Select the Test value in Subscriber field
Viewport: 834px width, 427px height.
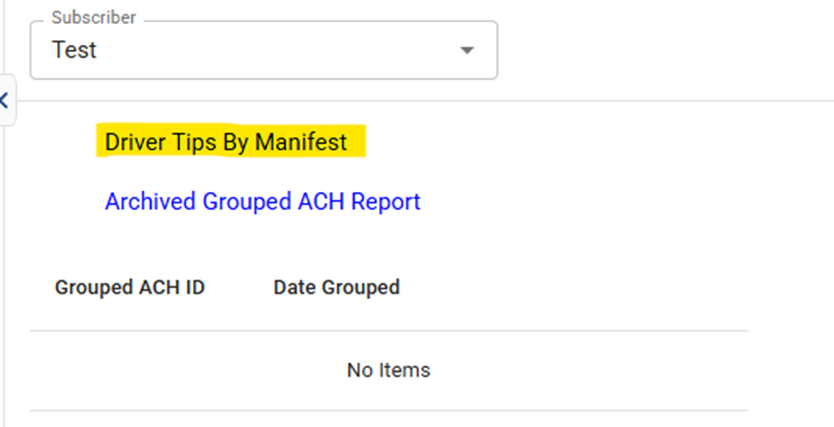75,50
